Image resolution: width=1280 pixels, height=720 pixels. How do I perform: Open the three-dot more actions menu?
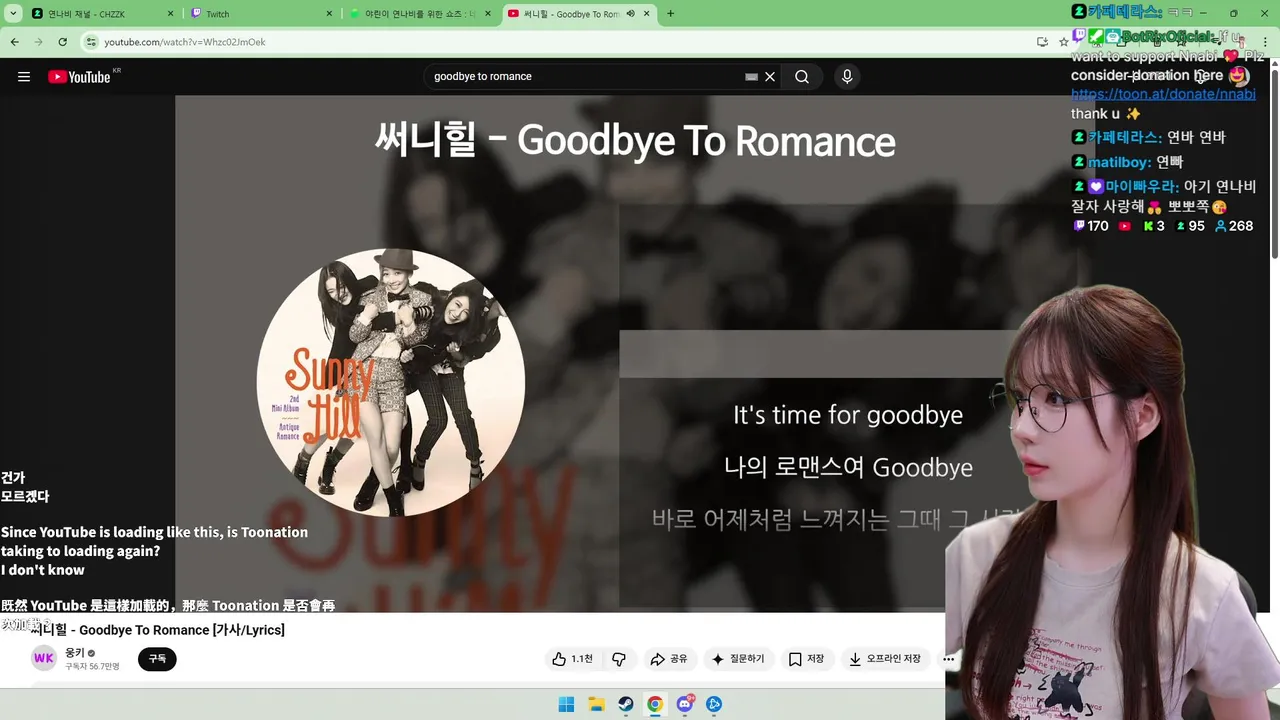pos(948,659)
